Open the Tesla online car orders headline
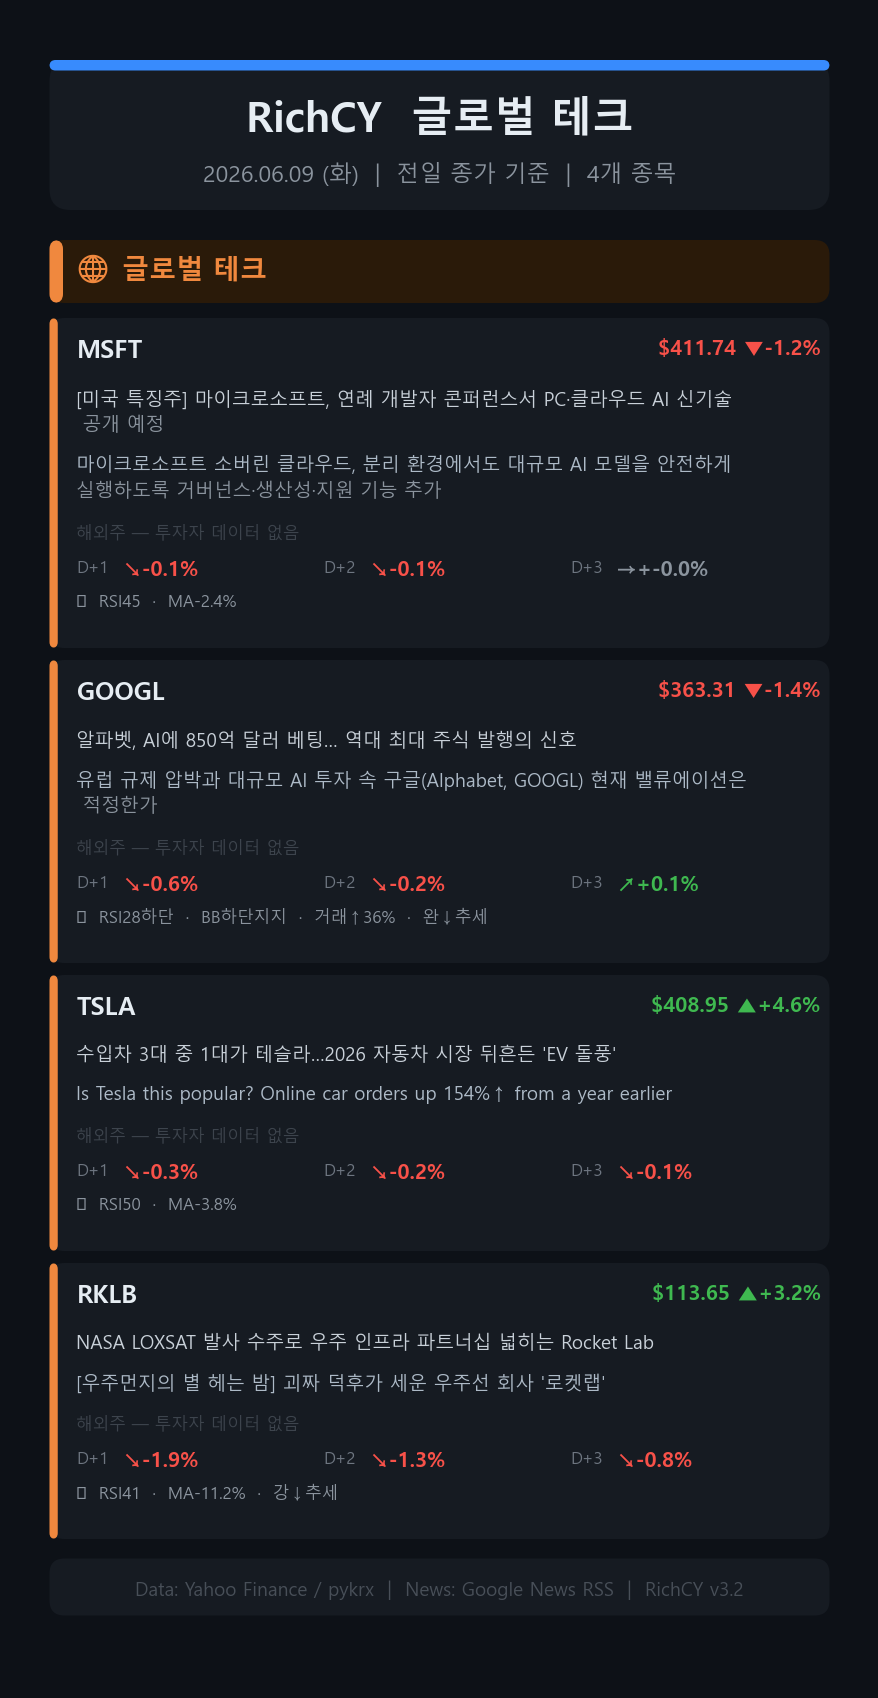The height and width of the screenshot is (1698, 878). 374,1094
